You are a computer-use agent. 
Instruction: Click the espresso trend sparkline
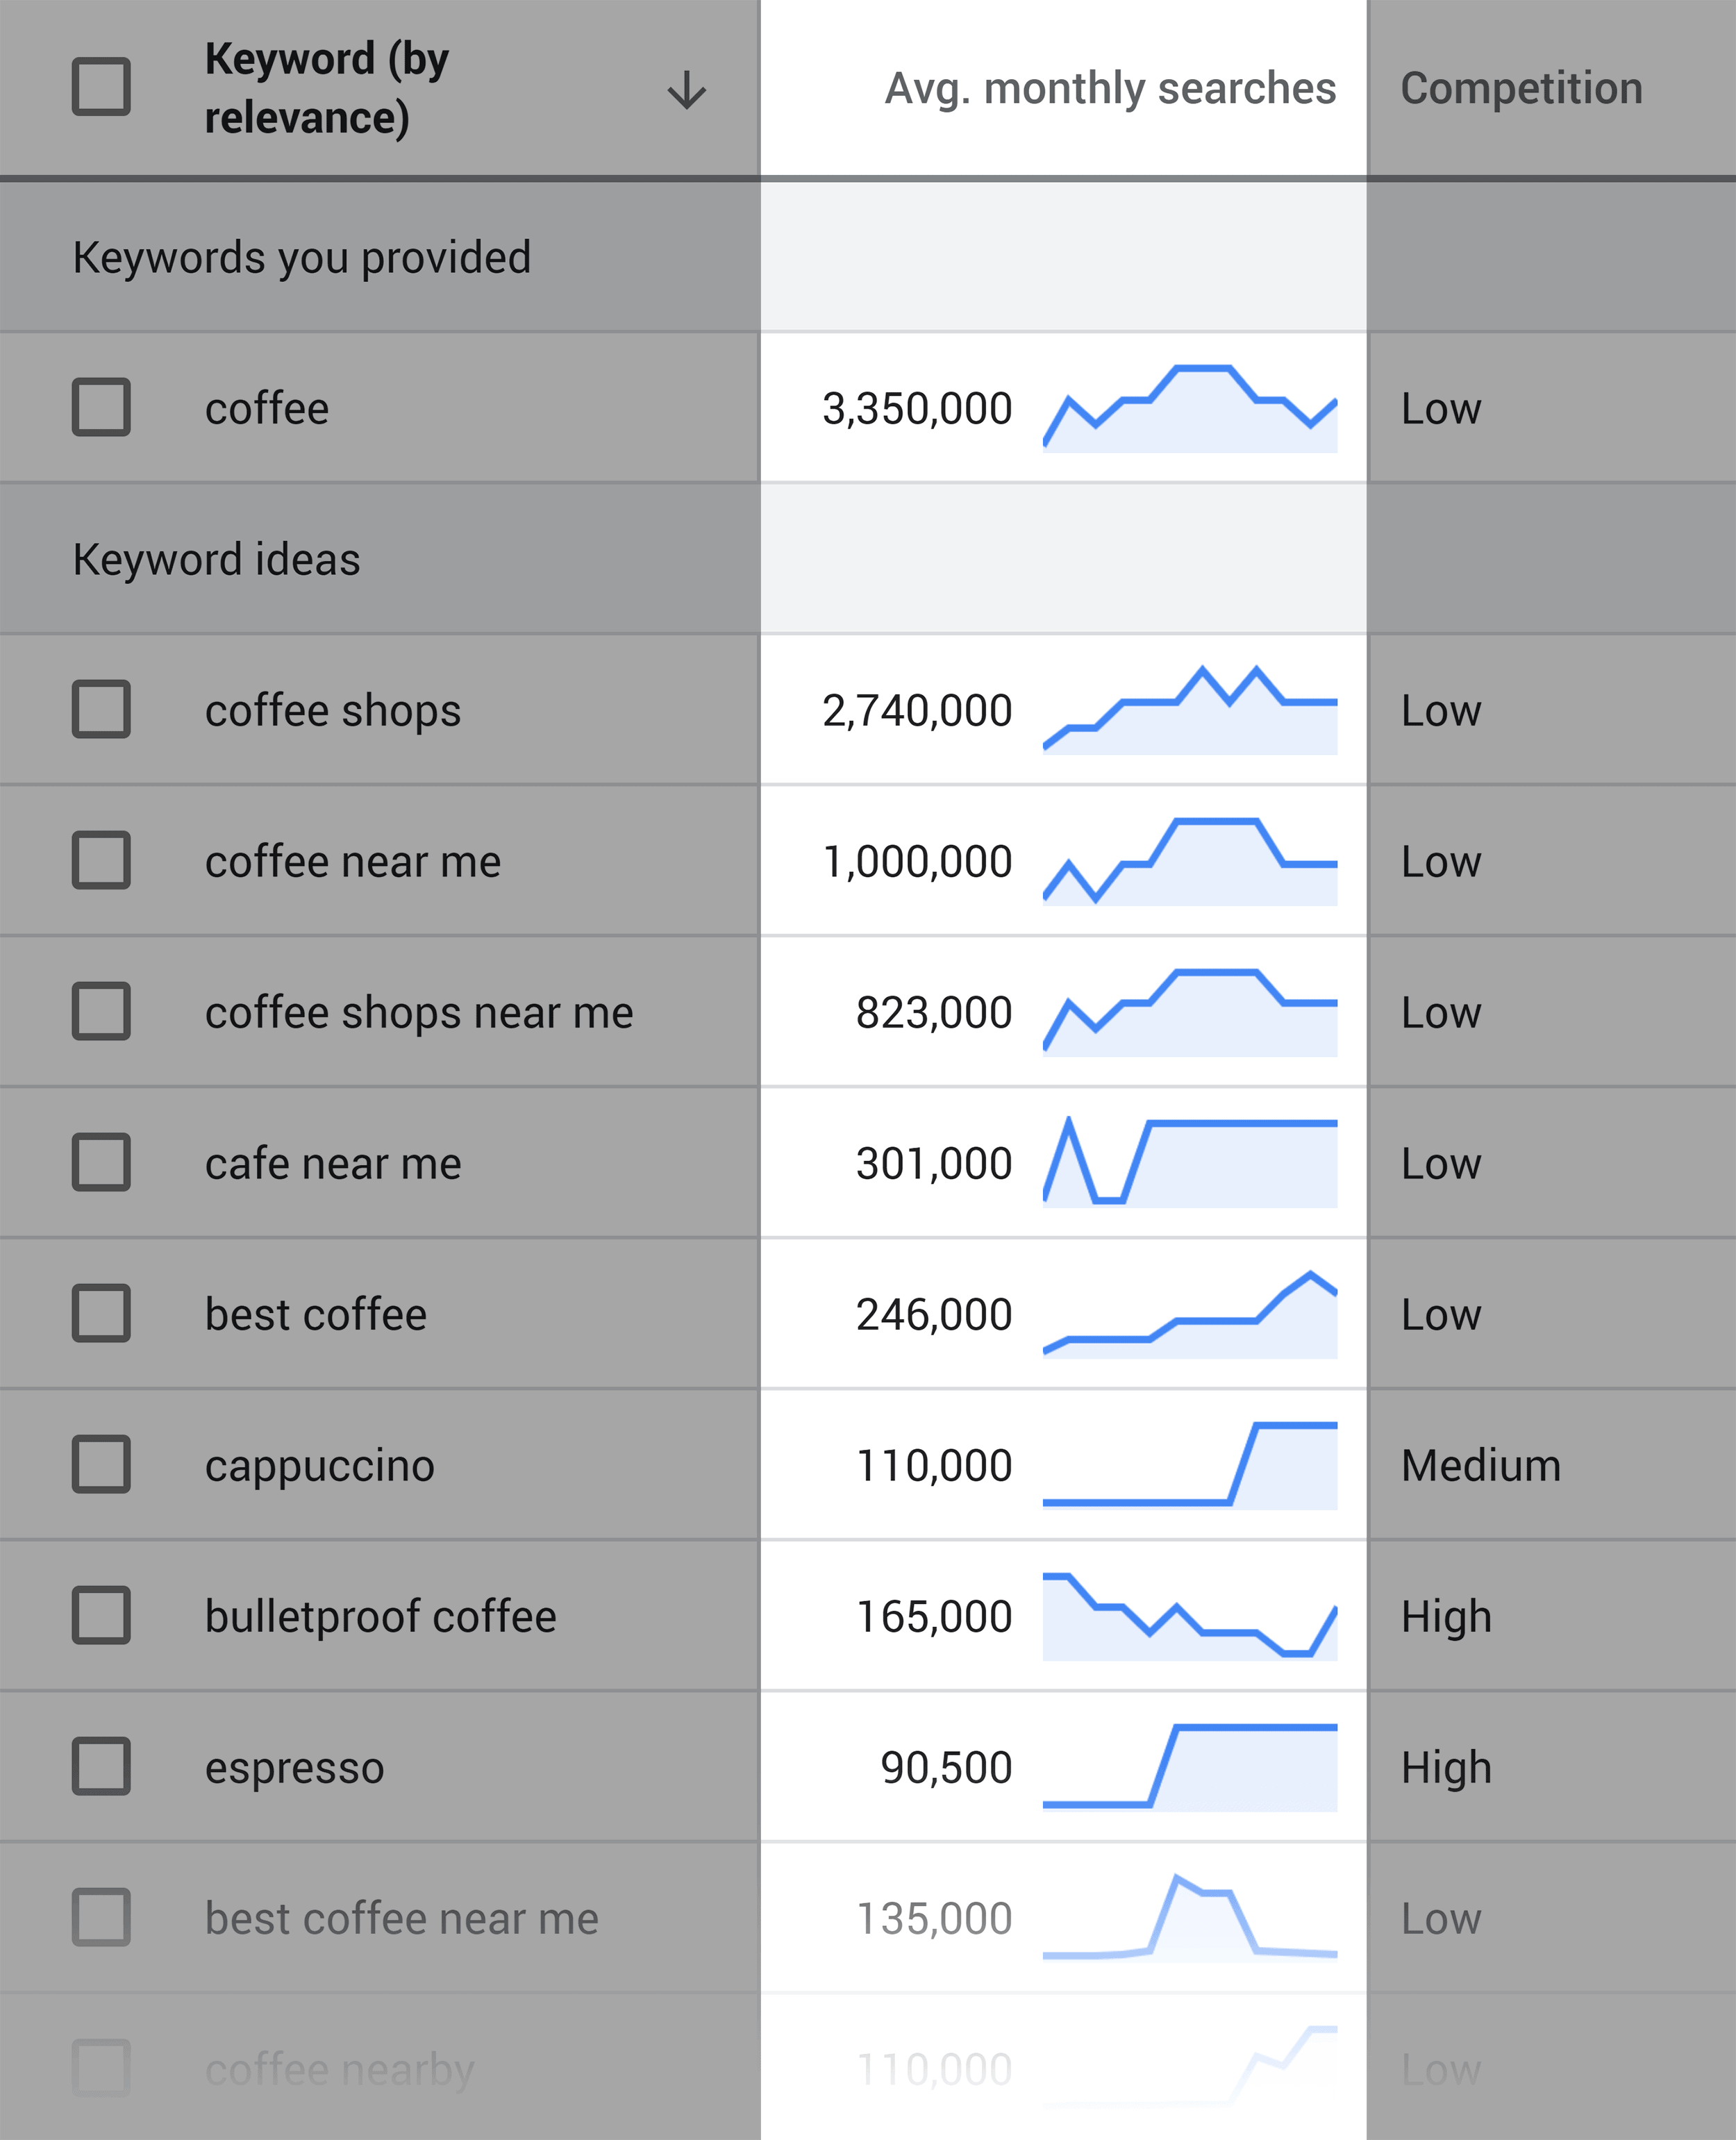[x=1189, y=1767]
